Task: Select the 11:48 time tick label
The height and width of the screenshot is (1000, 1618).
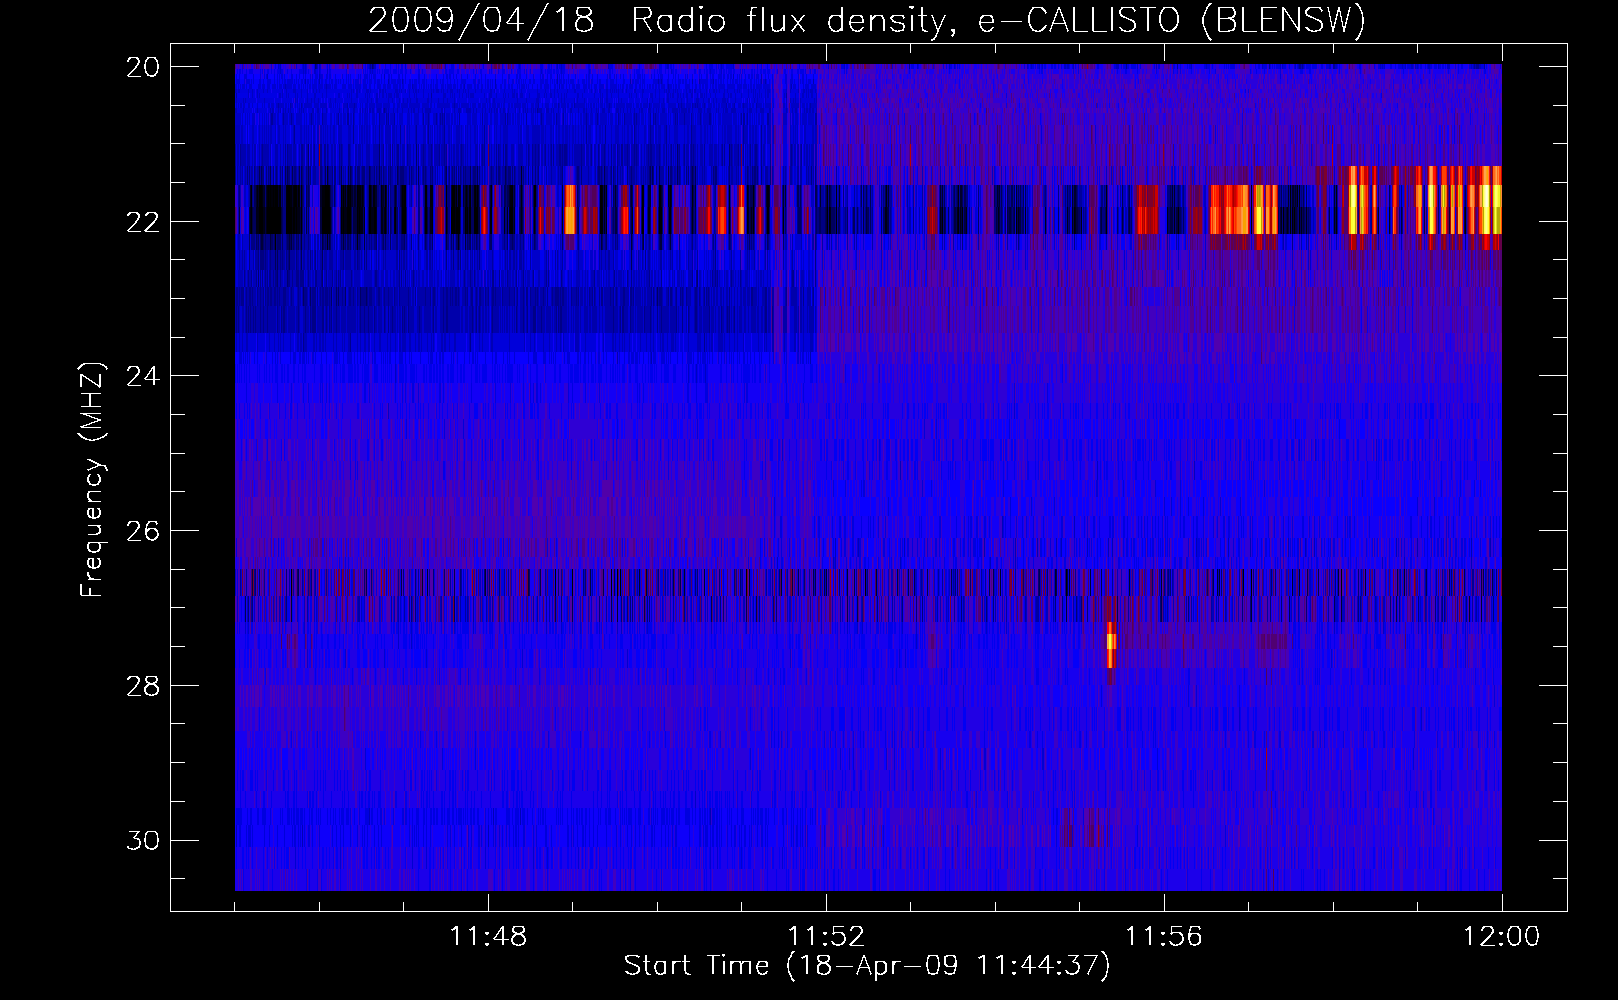Action: pos(488,937)
